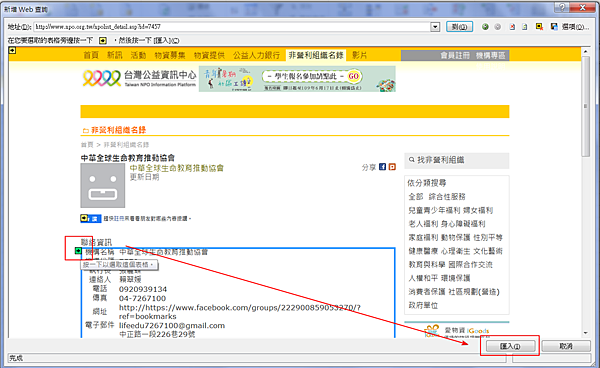This screenshot has width=600, height=368.
Task: Filter by 綜合性服務 category
Action: coord(447,197)
